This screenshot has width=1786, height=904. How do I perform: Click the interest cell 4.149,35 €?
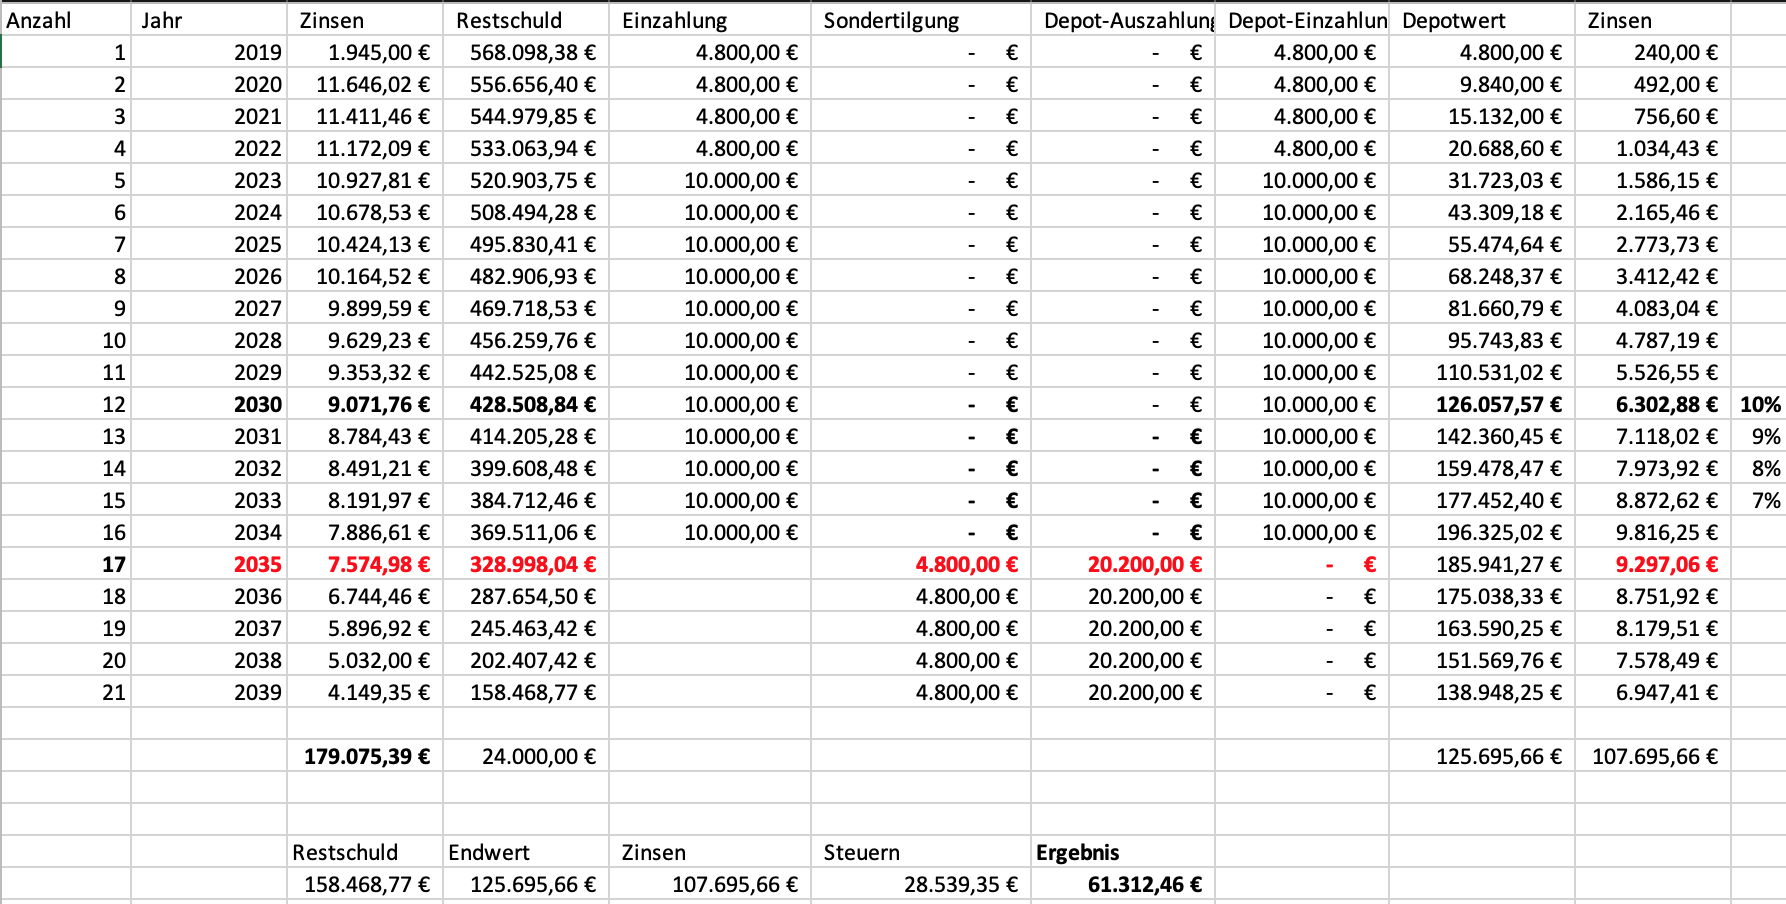point(365,692)
